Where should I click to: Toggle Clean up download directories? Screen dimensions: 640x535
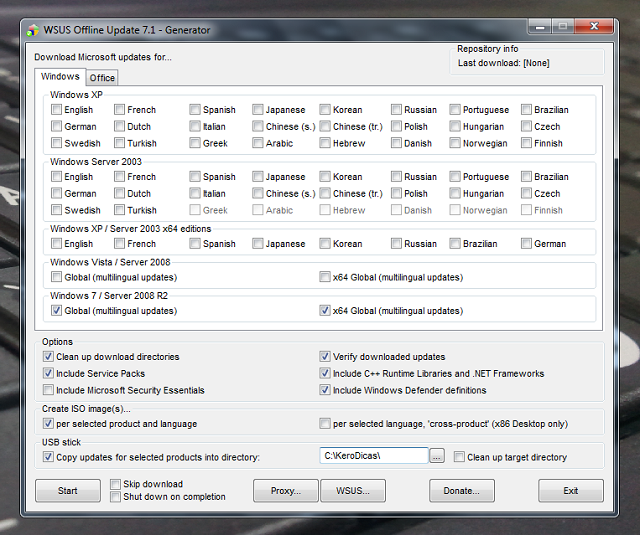click(x=48, y=356)
